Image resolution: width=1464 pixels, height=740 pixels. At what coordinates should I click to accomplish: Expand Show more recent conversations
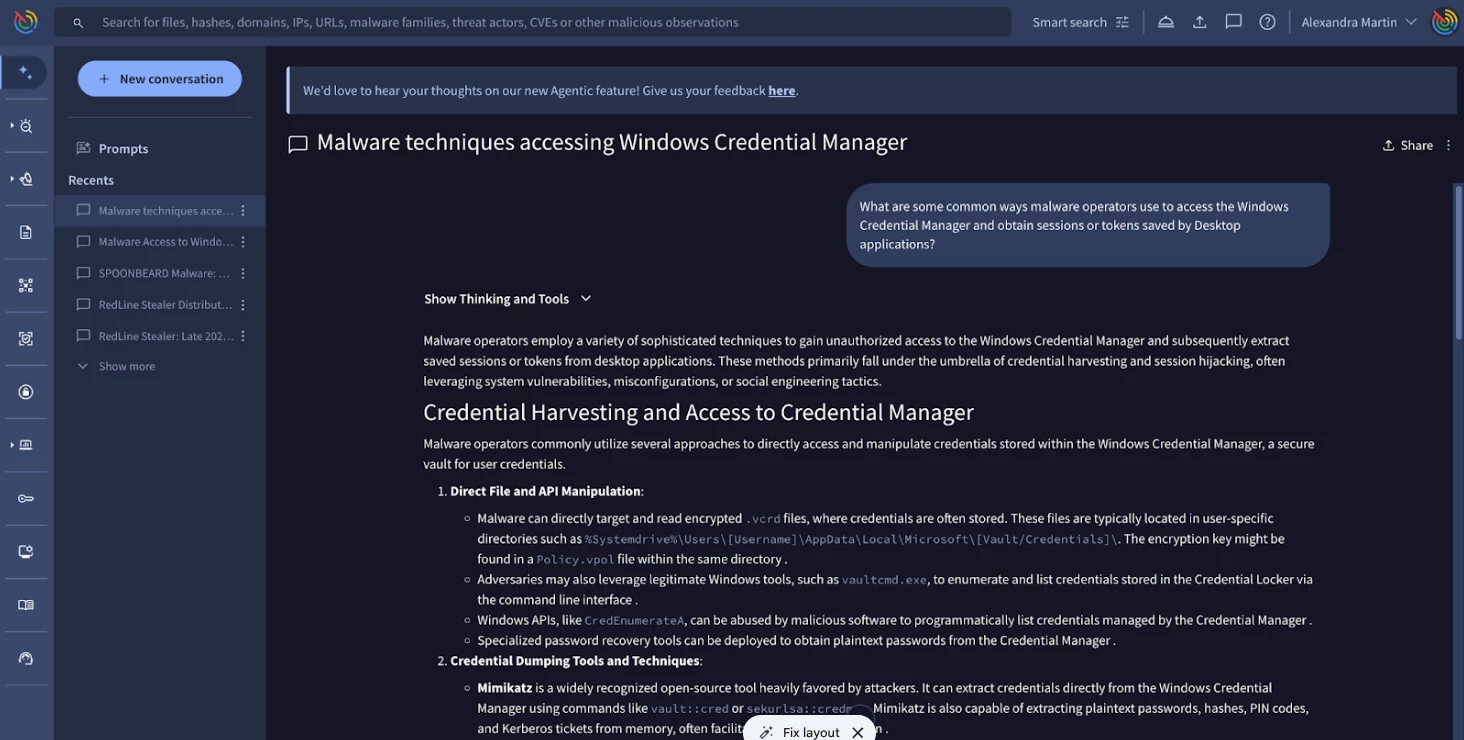(x=117, y=366)
